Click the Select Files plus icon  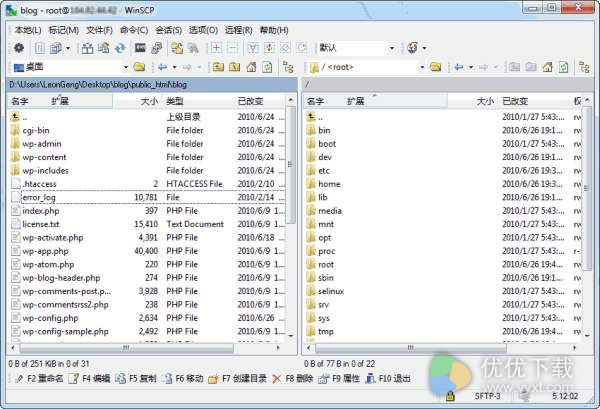pyautogui.click(x=216, y=48)
